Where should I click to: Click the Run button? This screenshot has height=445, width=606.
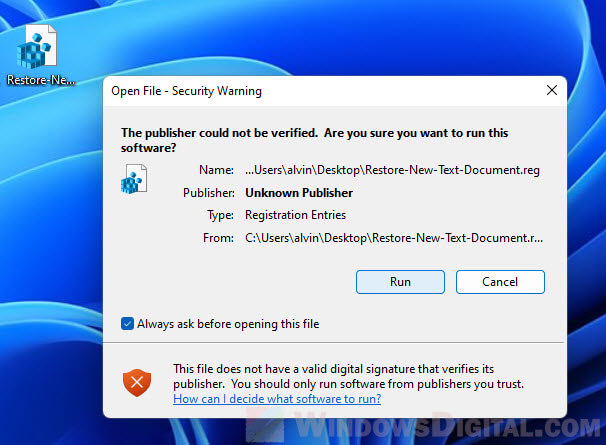click(400, 282)
